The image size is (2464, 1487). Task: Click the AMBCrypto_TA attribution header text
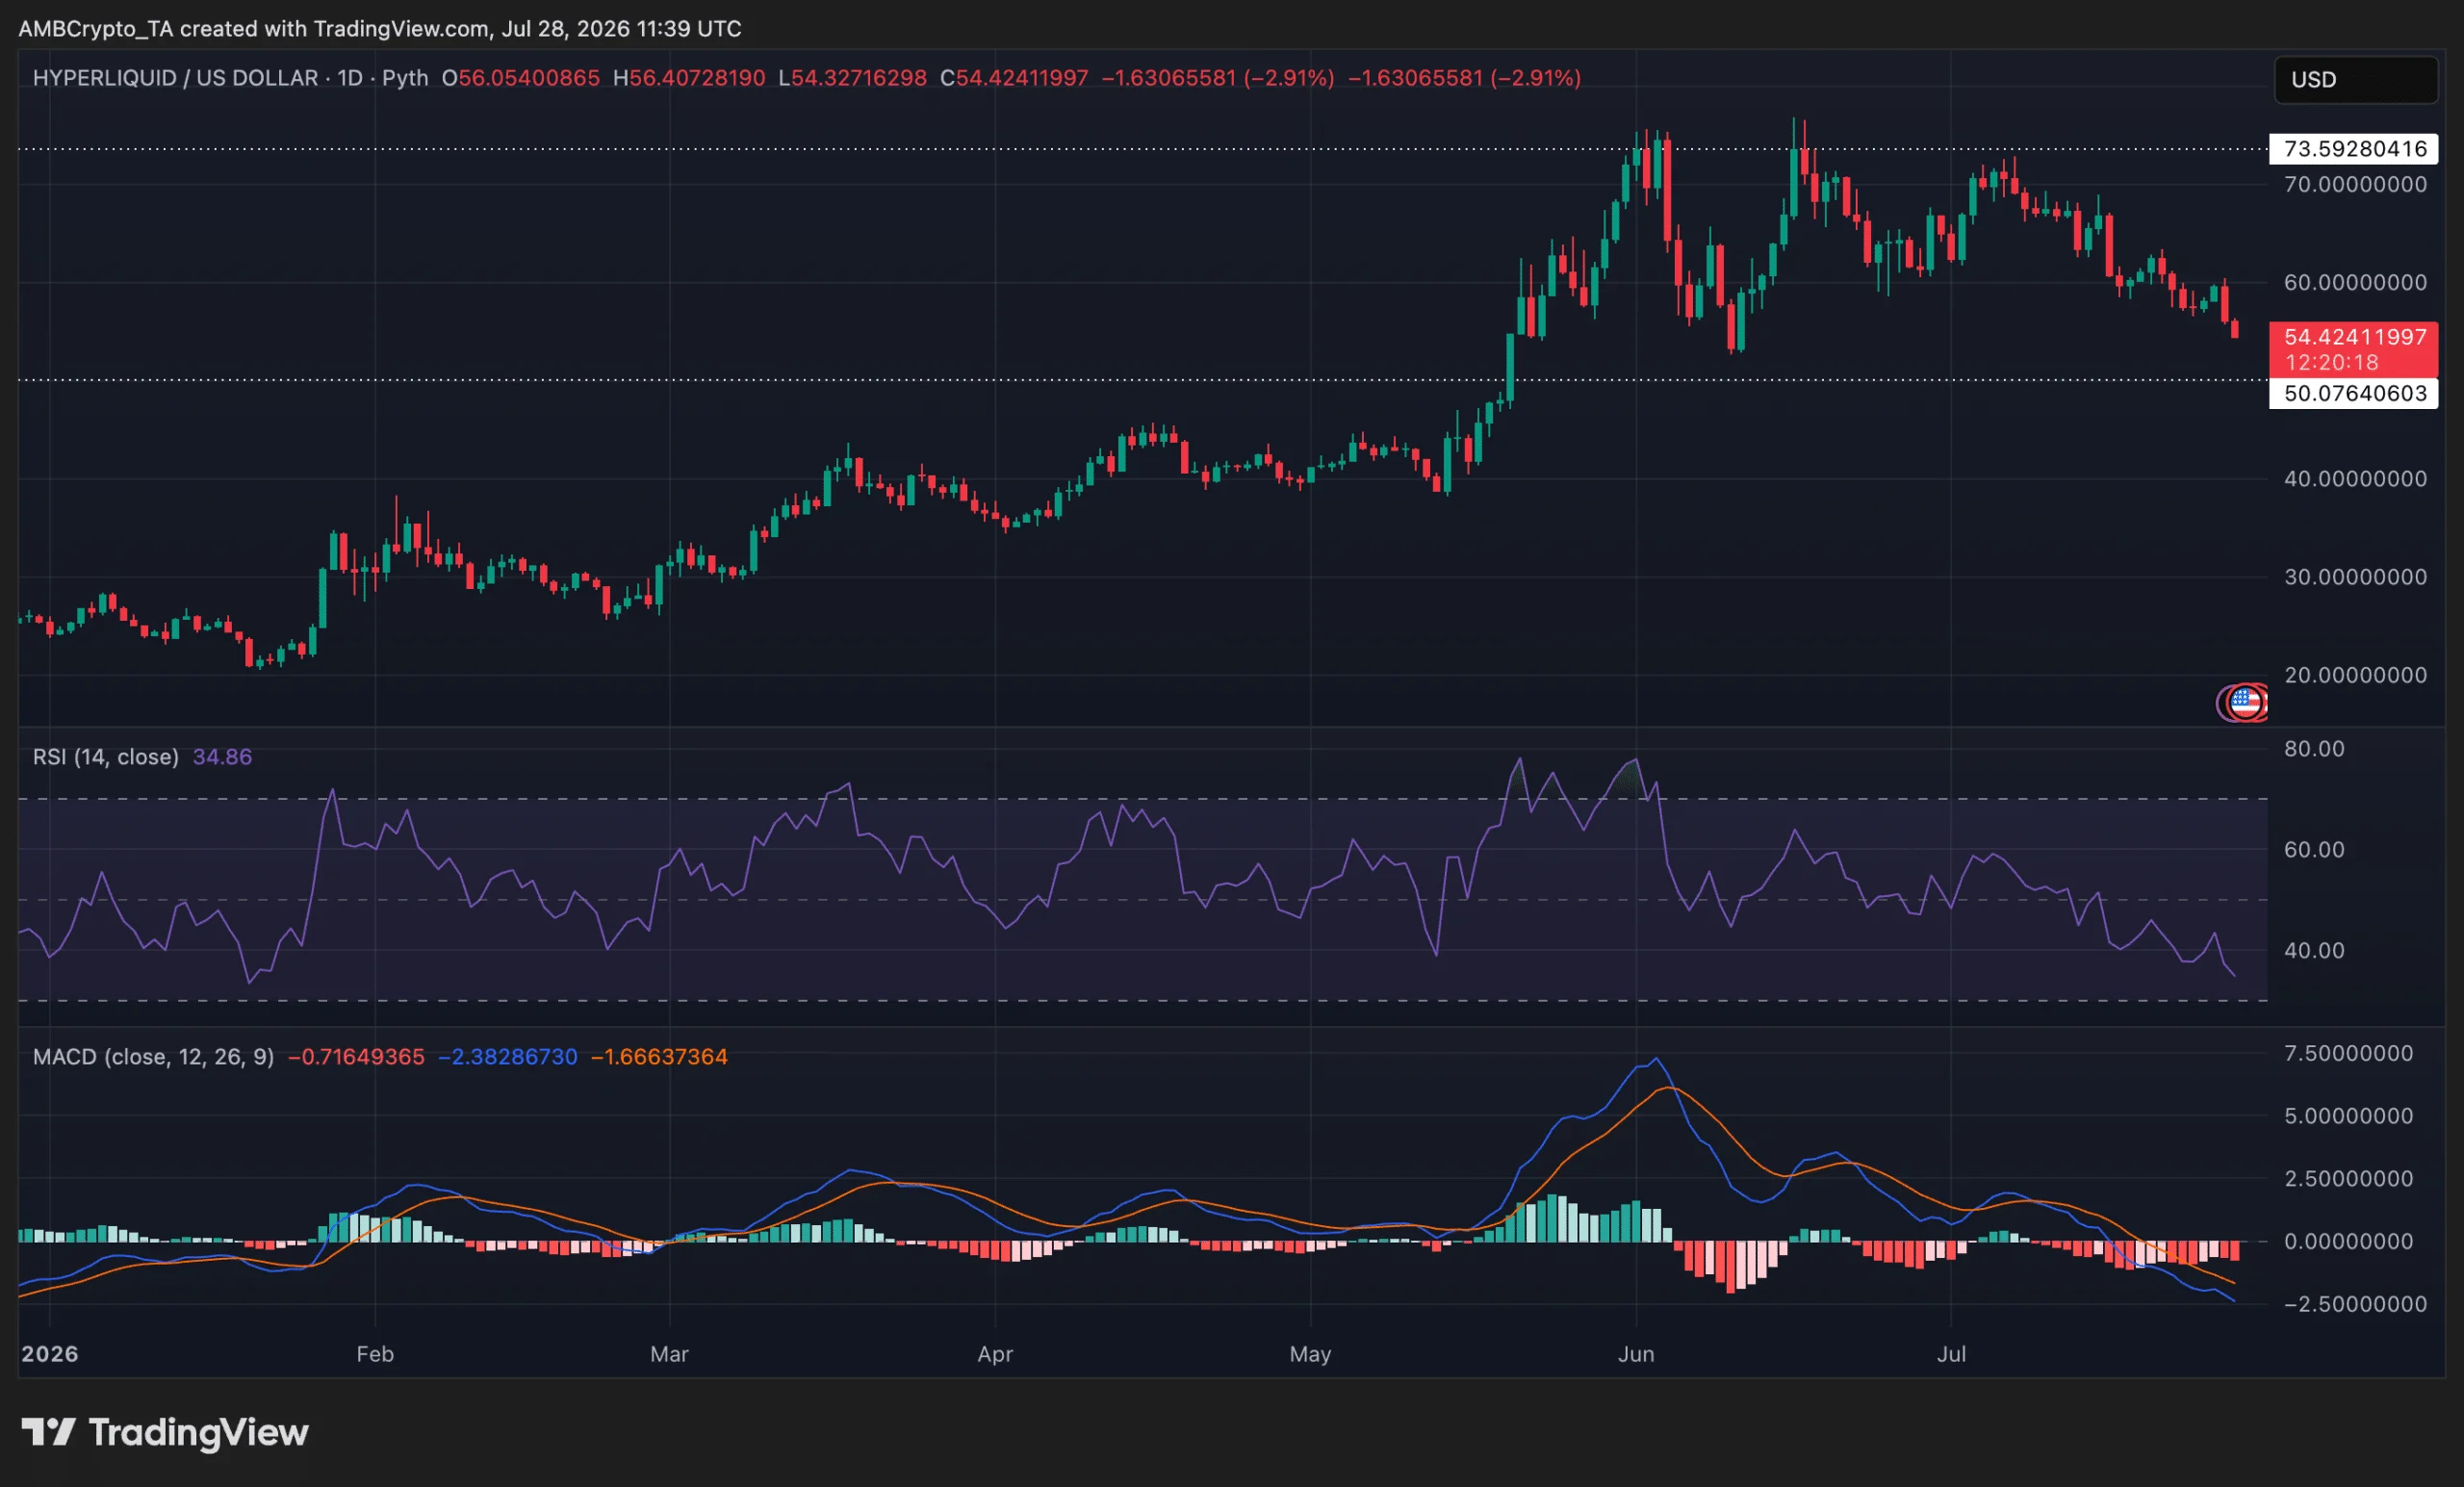click(380, 28)
